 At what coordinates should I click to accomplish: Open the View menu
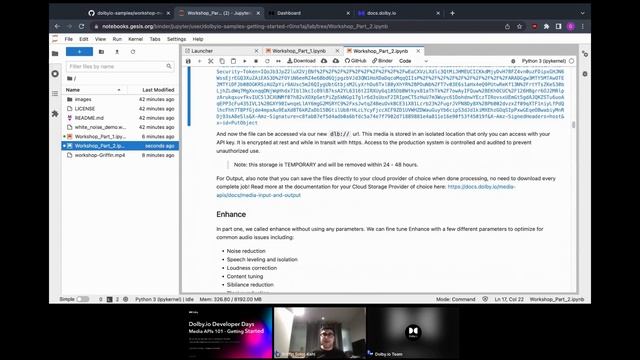100,39
